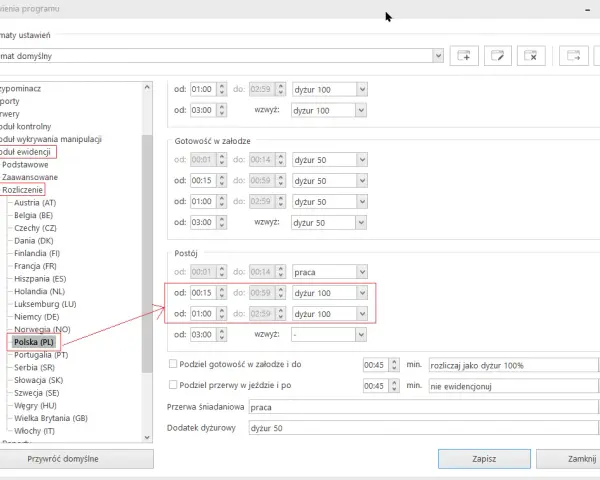Select Włochy (IT) in the country list
600x480 pixels.
click(x=34, y=431)
